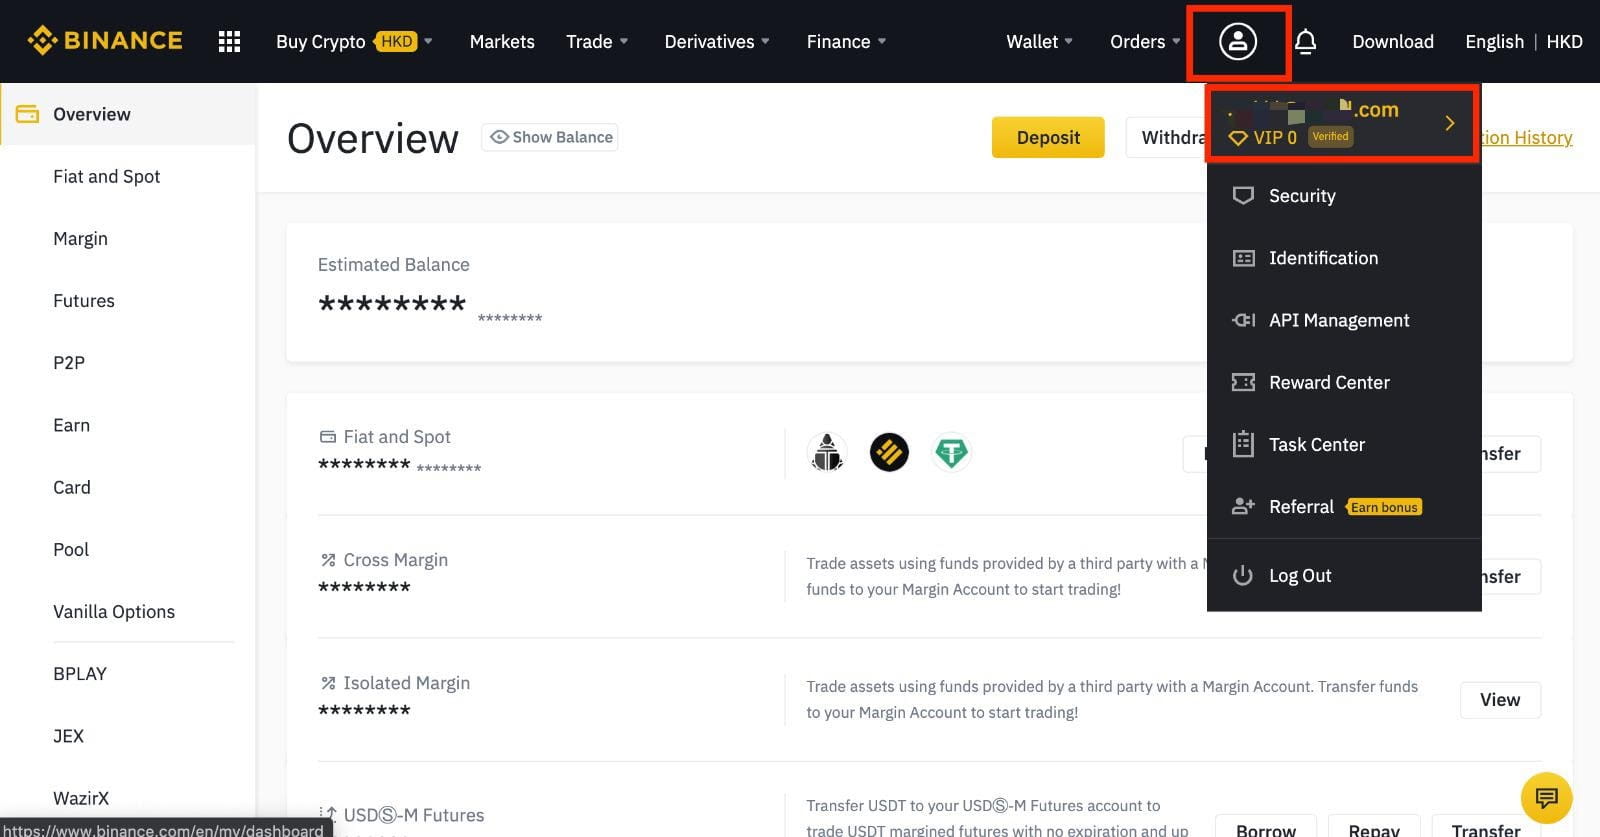Viewport: 1600px width, 837px height.
Task: Click the Referral add-person icon
Action: click(x=1243, y=506)
